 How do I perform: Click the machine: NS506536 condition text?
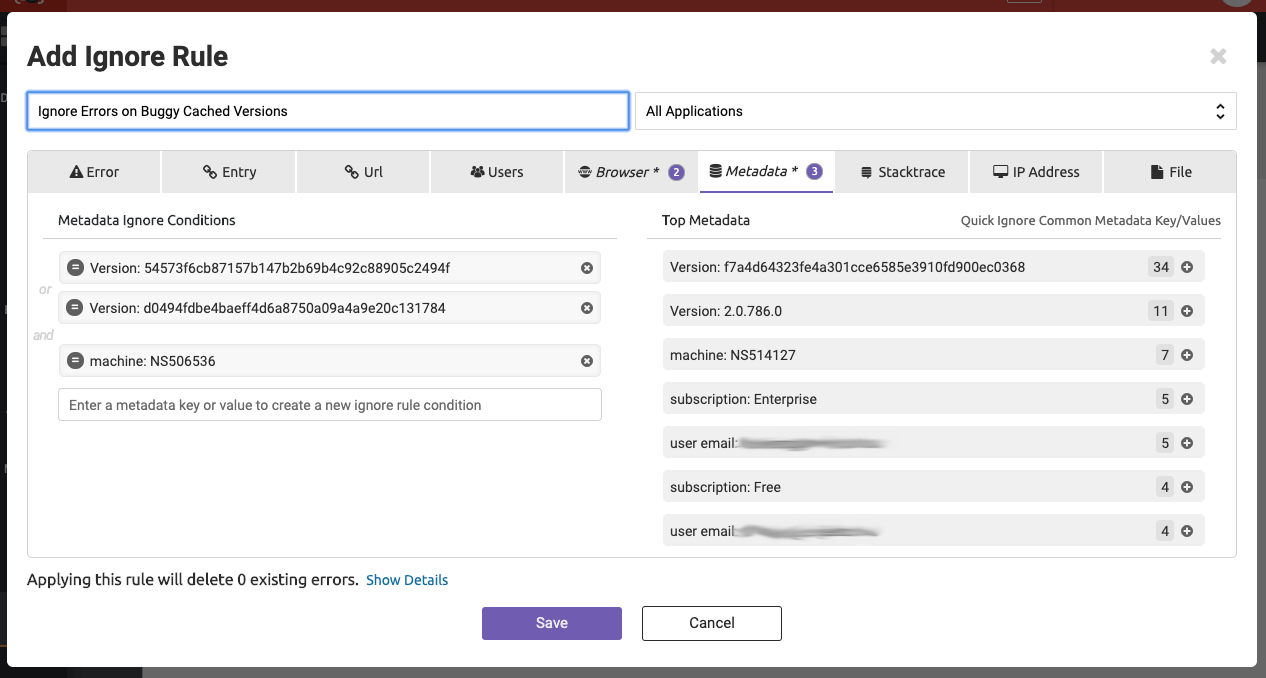pyautogui.click(x=153, y=361)
